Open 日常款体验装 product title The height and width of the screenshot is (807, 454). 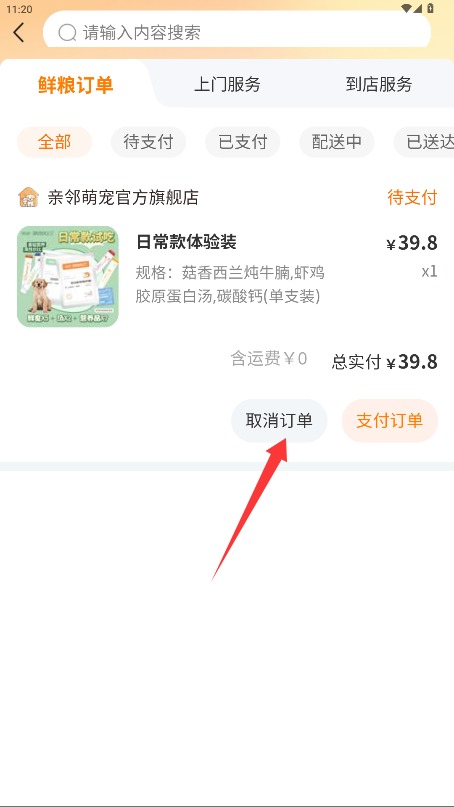click(x=186, y=241)
